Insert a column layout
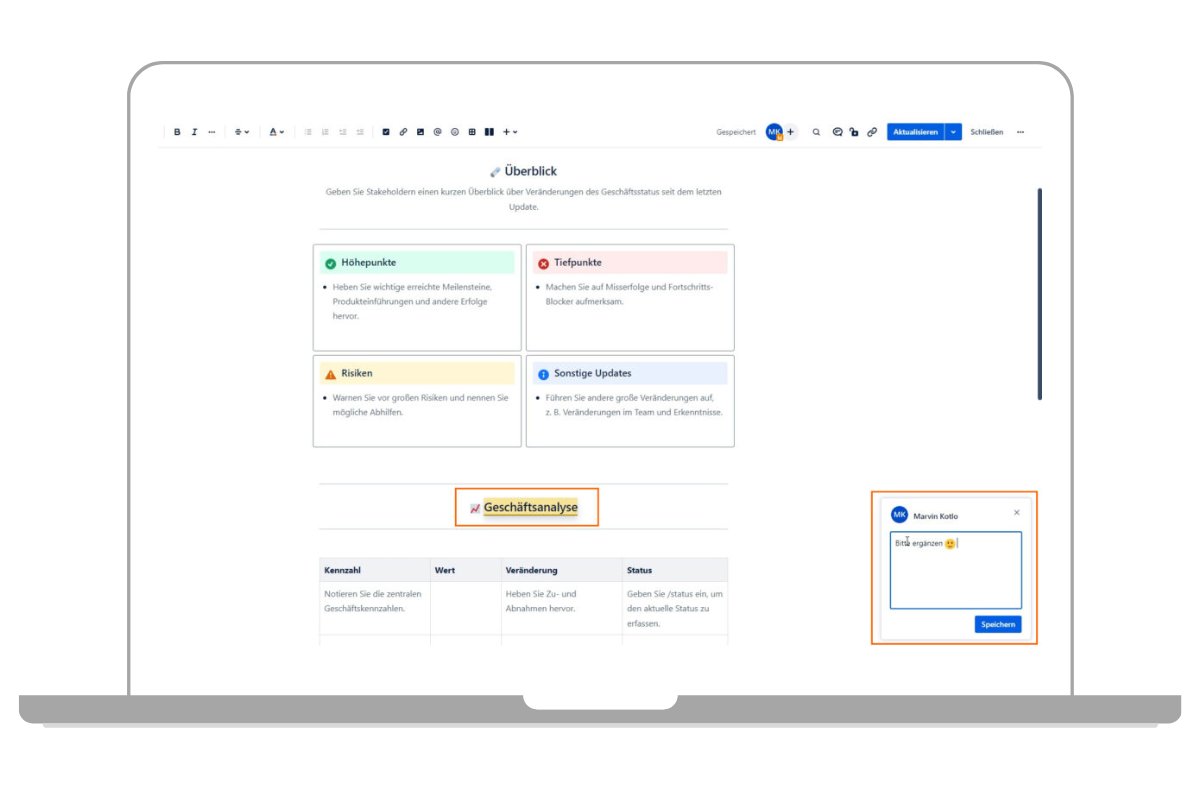 pyautogui.click(x=489, y=132)
